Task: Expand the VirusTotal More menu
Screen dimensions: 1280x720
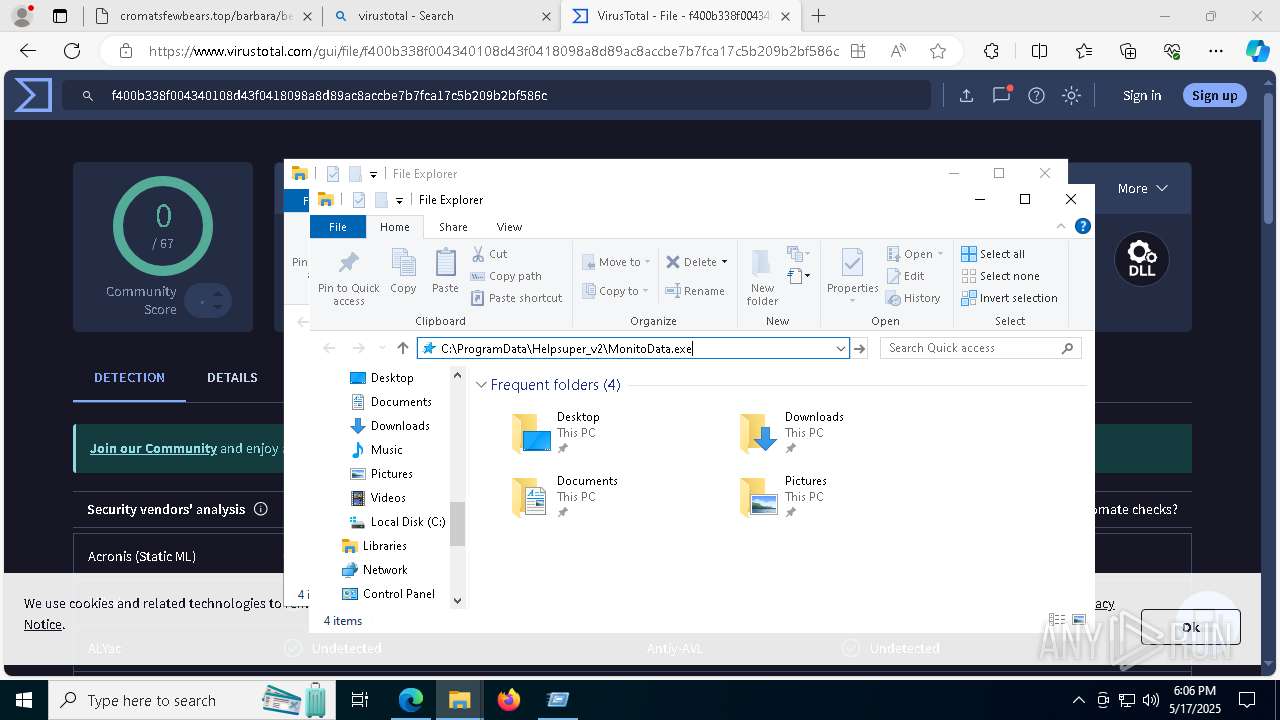Action: [x=1142, y=188]
